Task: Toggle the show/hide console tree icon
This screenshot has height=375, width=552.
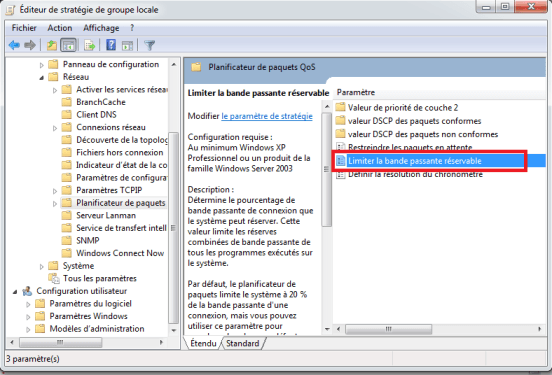Action: click(68, 45)
